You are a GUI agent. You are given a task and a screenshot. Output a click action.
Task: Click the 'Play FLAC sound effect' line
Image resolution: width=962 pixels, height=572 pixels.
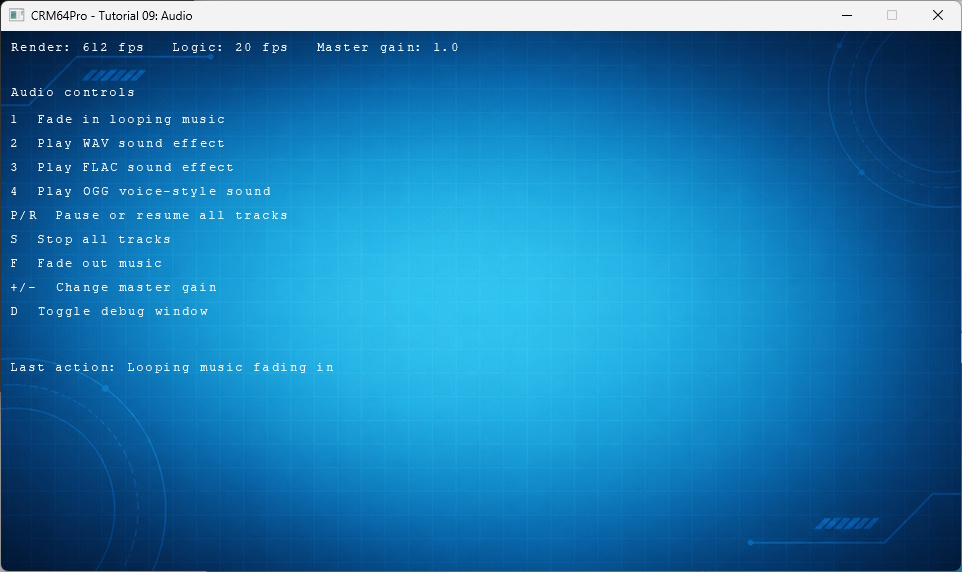pos(122,167)
